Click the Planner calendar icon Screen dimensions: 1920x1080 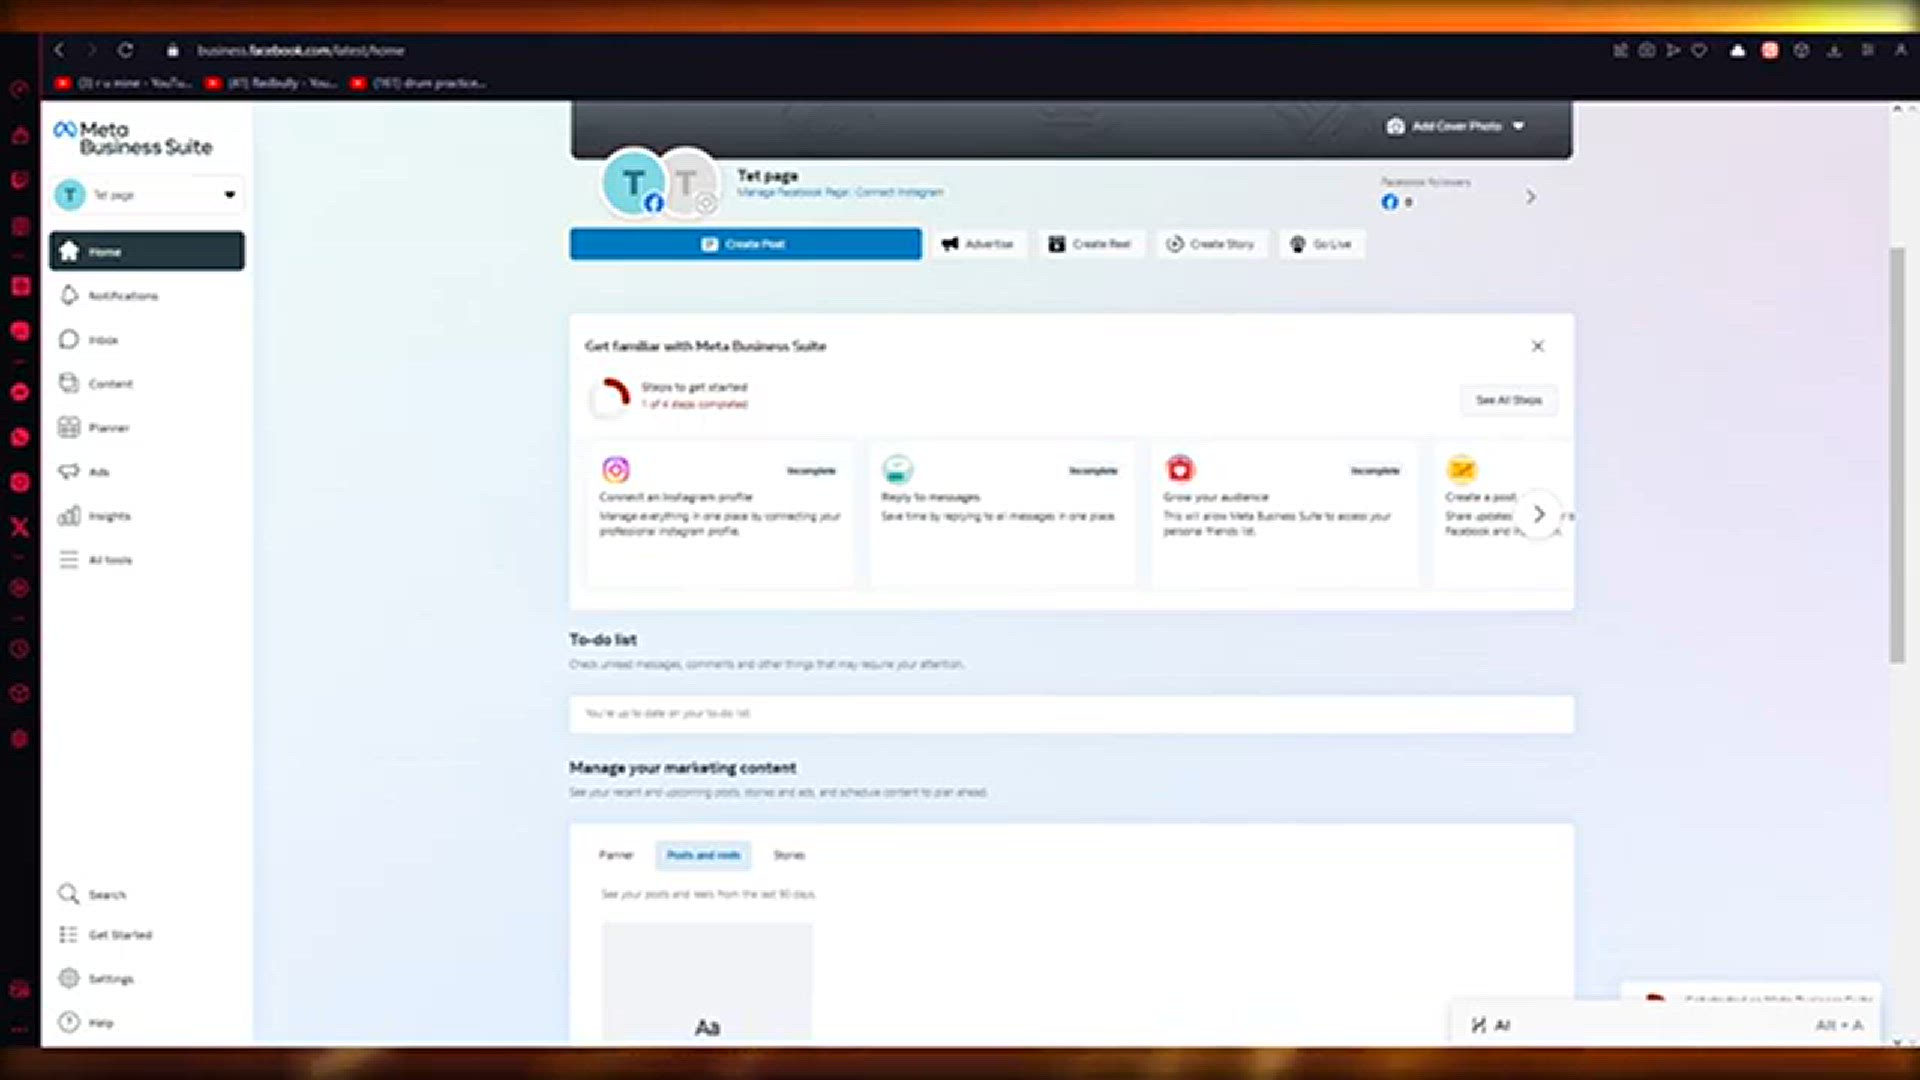69,427
